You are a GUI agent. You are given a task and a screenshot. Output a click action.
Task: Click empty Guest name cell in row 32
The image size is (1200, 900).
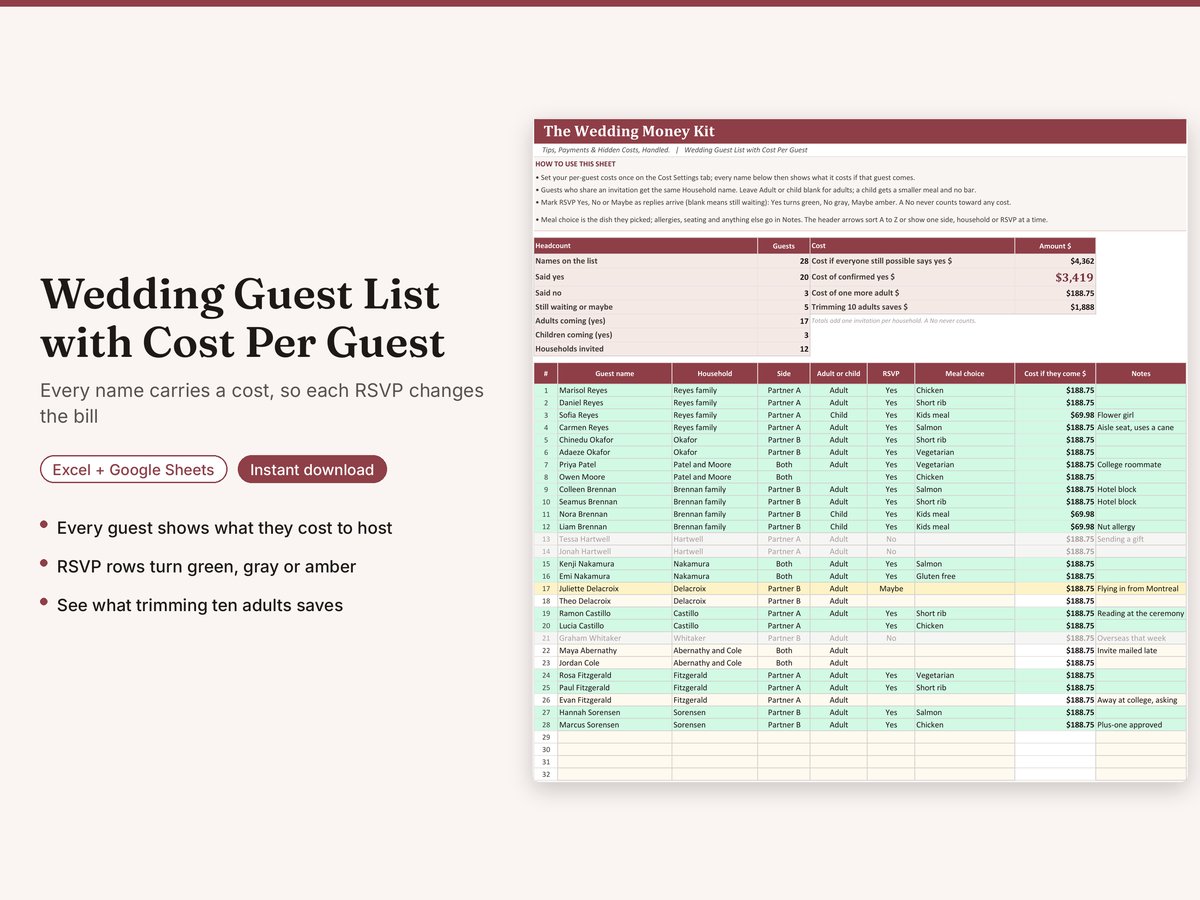click(614, 774)
